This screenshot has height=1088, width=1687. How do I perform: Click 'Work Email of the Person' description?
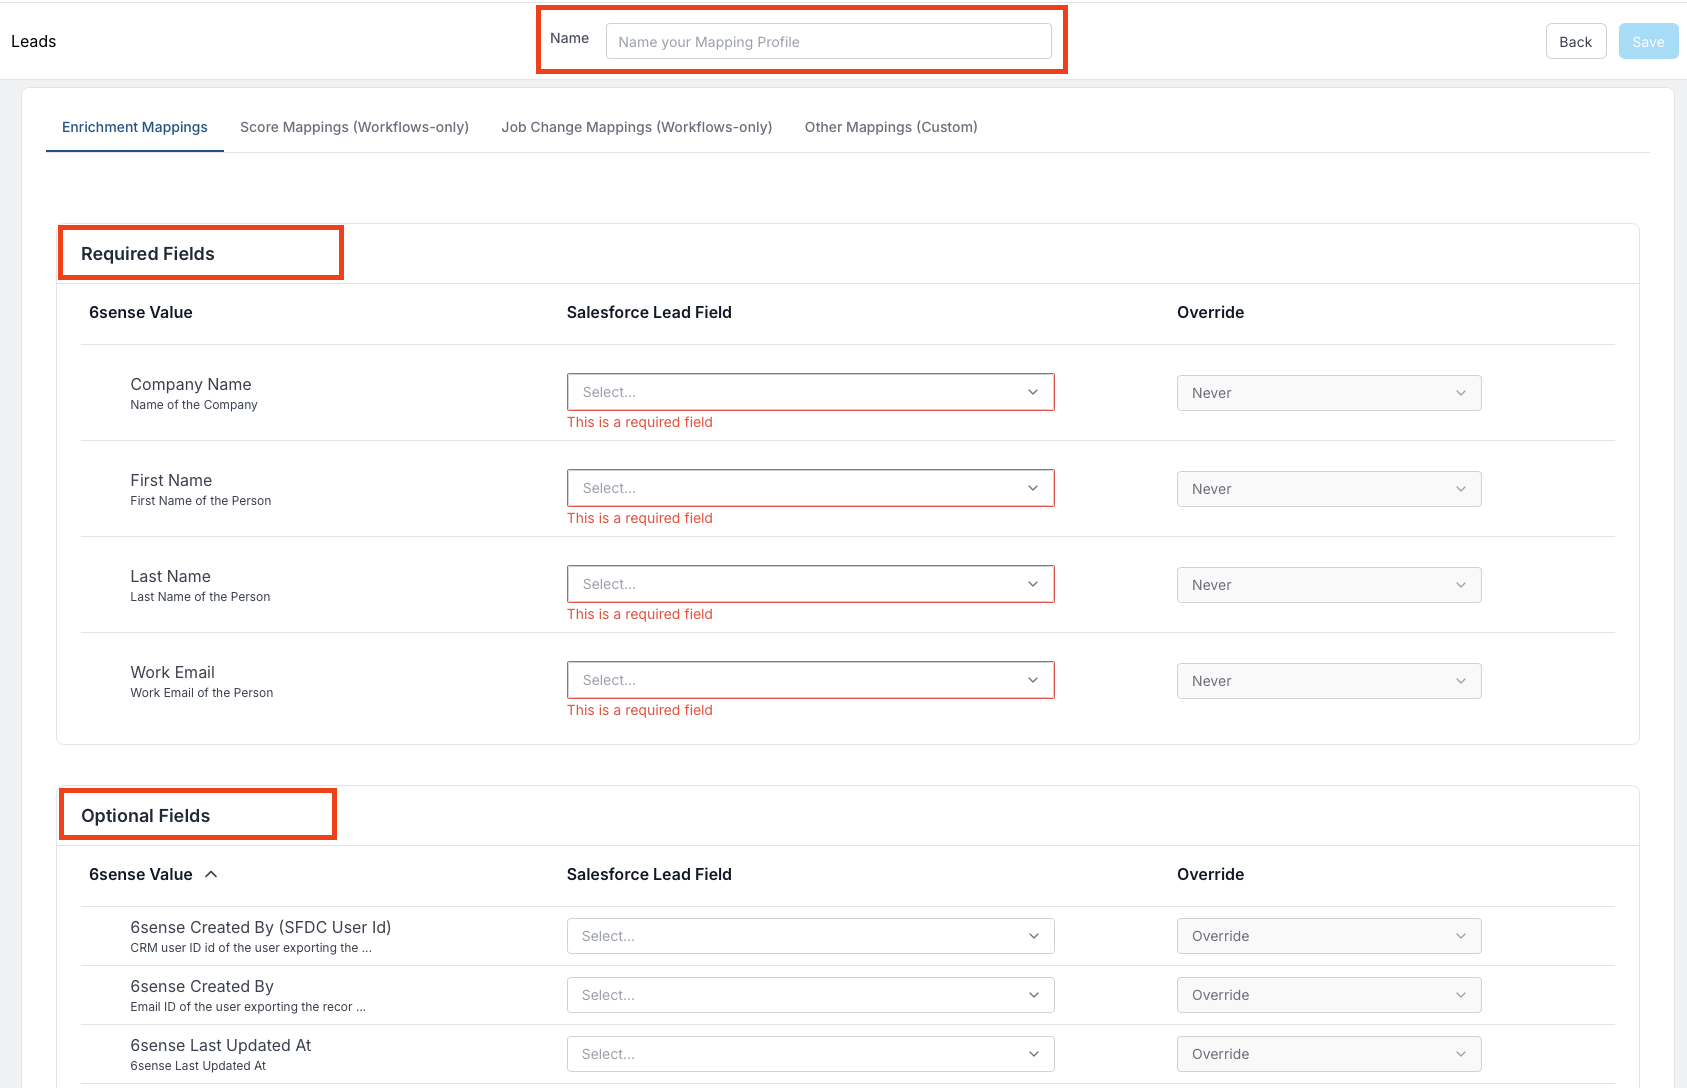click(202, 693)
